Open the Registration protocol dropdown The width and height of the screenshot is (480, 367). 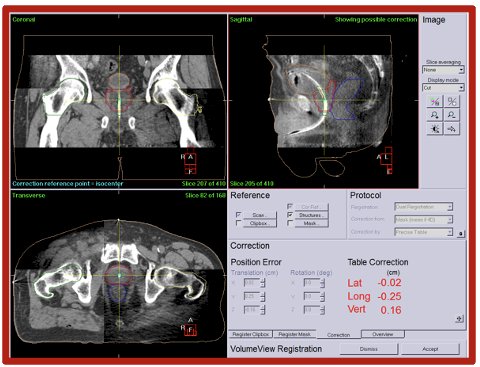423,207
